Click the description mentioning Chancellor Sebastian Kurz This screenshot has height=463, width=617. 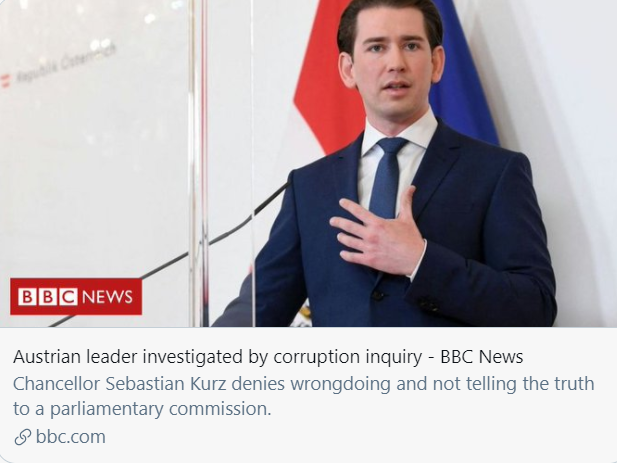pos(303,396)
